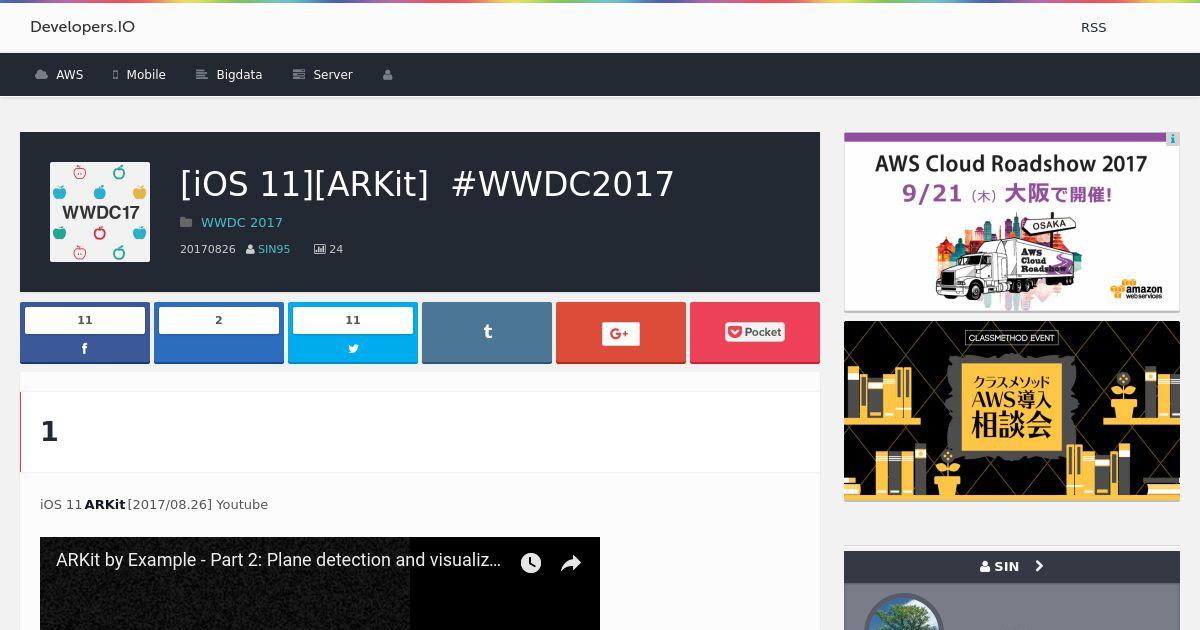1200x630 pixels.
Task: Click the user icon in navigation bar
Action: pos(388,75)
